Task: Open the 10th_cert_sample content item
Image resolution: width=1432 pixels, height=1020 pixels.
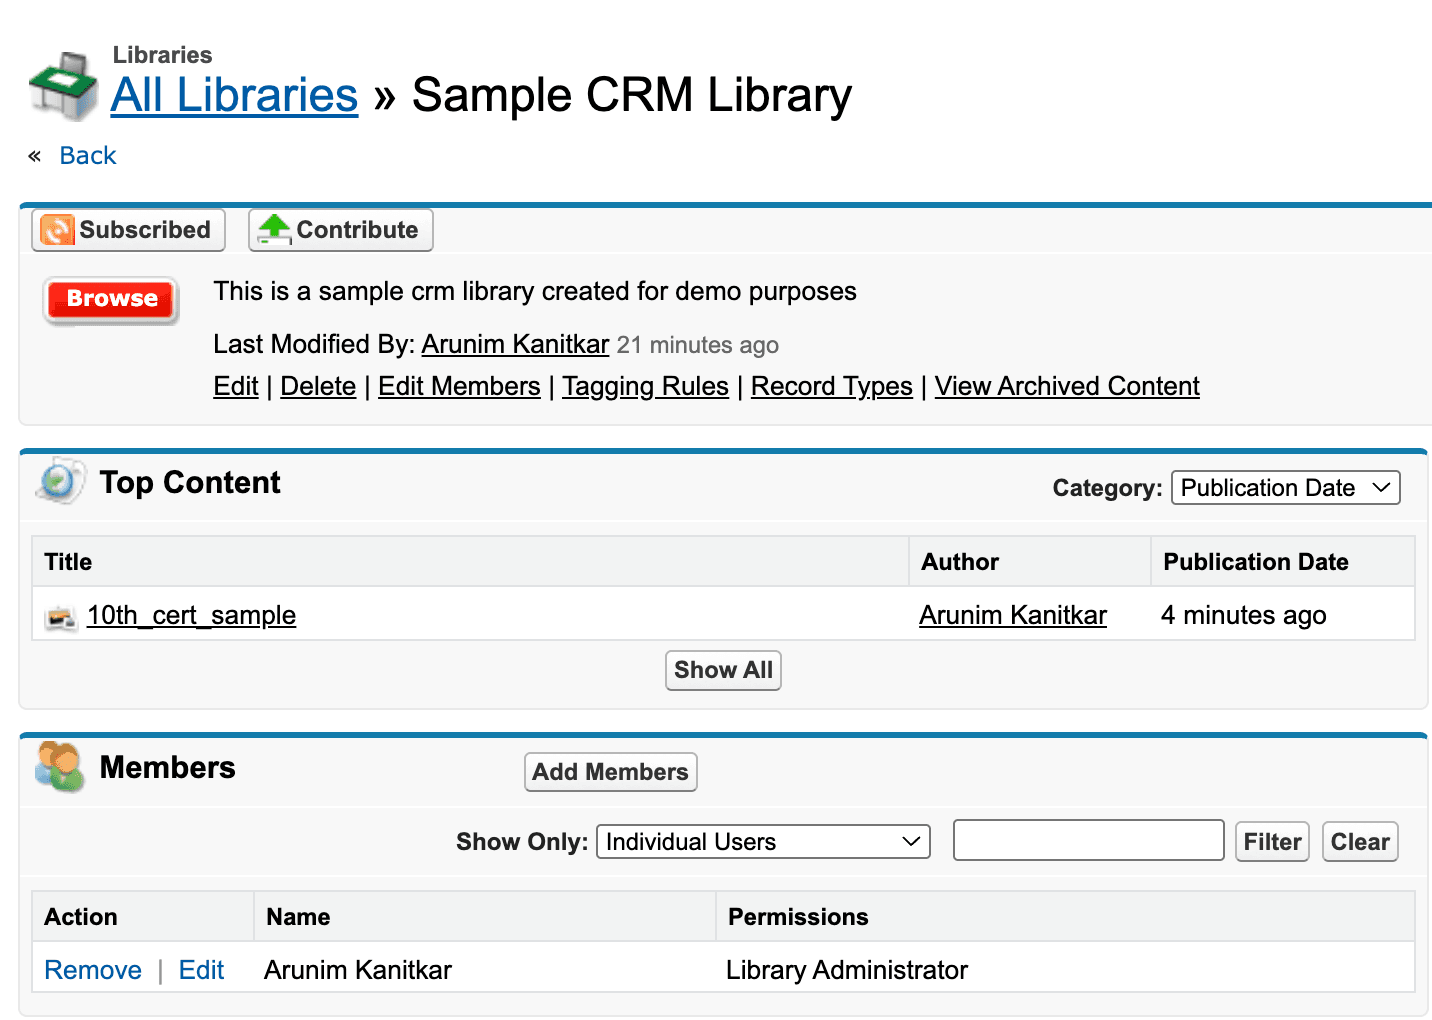Action: click(191, 615)
